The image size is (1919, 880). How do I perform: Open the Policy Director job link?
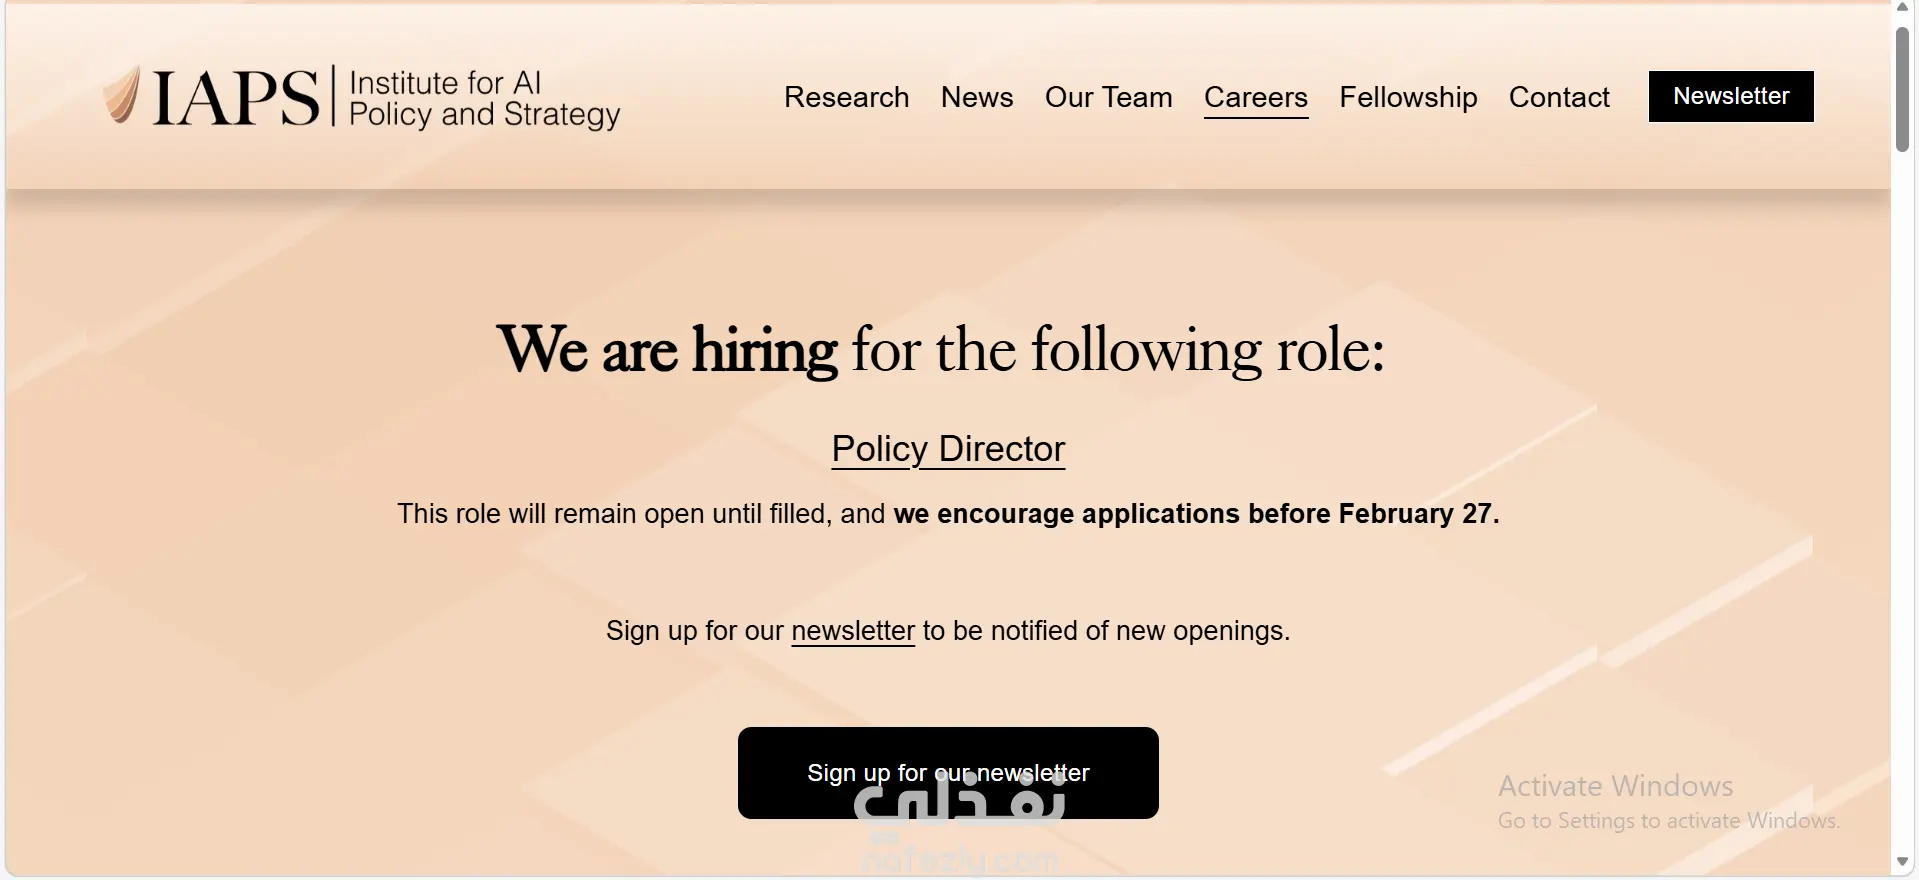point(947,449)
